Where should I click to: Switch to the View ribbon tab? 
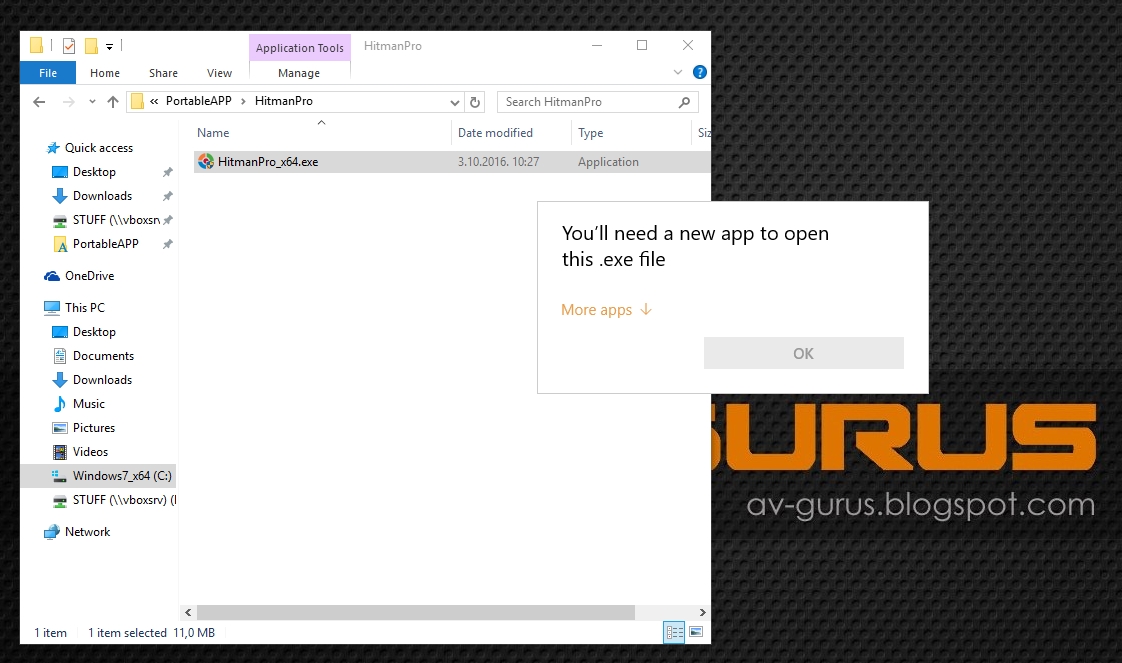(219, 73)
